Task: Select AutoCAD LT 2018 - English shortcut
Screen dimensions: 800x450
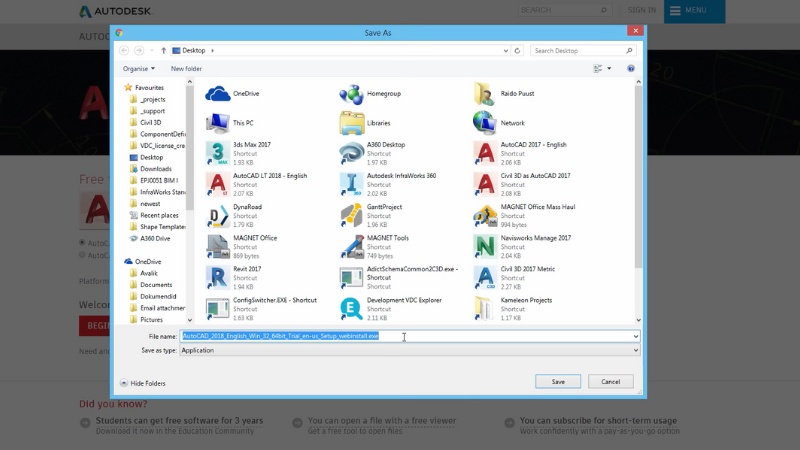Action: point(257,184)
